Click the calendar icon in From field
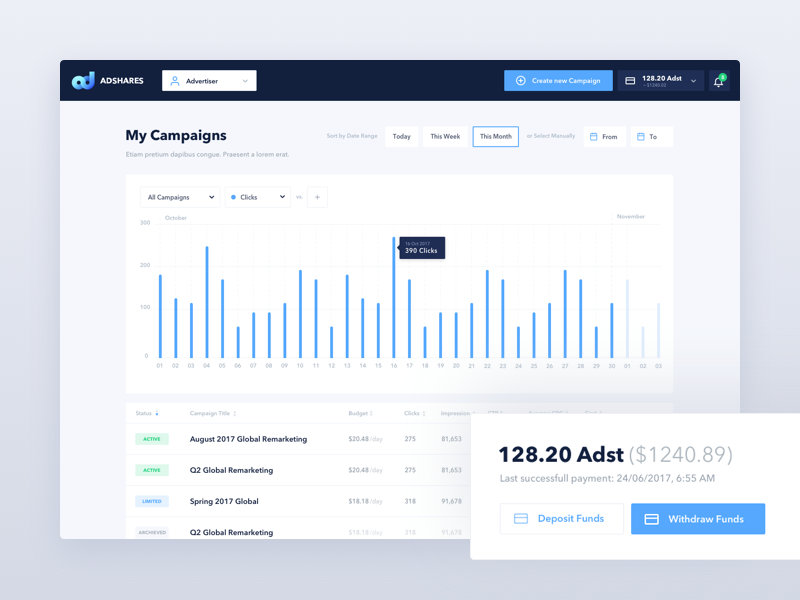 593,137
